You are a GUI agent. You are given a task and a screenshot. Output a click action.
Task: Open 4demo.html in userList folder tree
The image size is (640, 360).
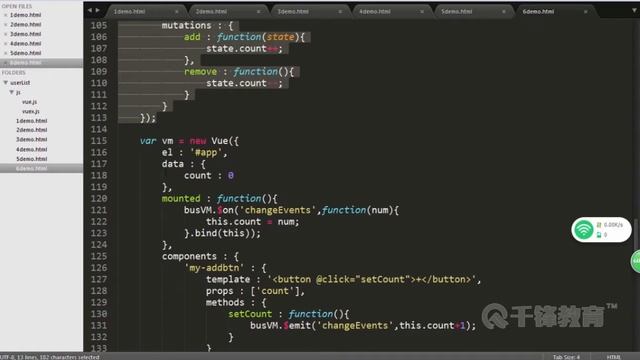pos(31,149)
